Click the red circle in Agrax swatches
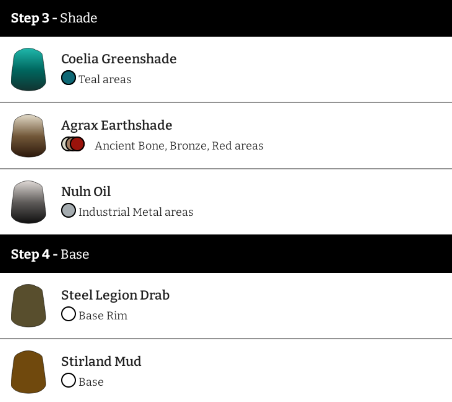This screenshot has height=402, width=452. pos(78,144)
